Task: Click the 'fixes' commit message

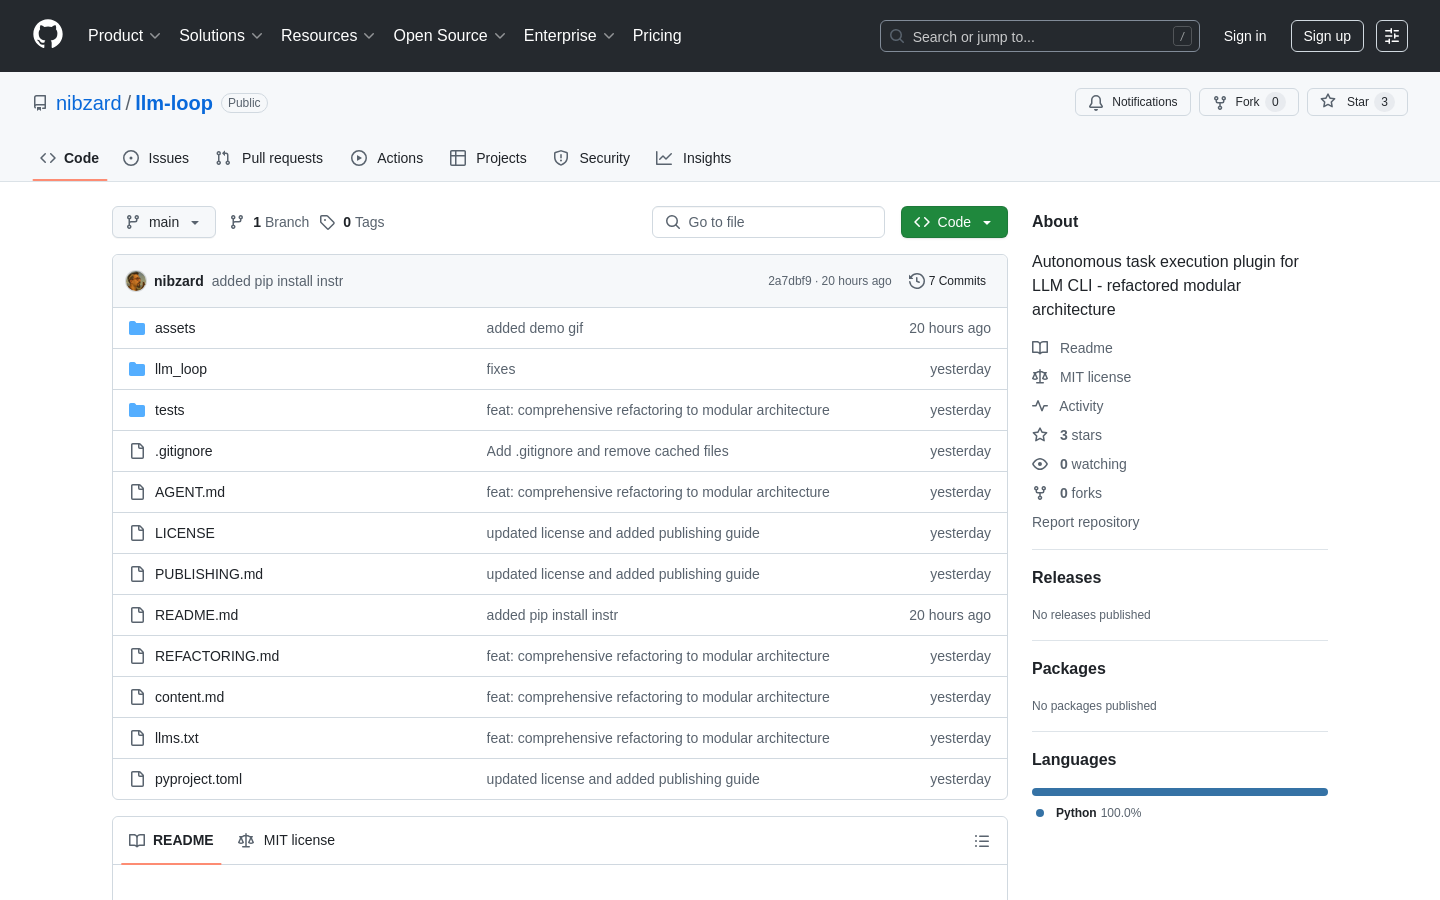Action: [x=501, y=369]
